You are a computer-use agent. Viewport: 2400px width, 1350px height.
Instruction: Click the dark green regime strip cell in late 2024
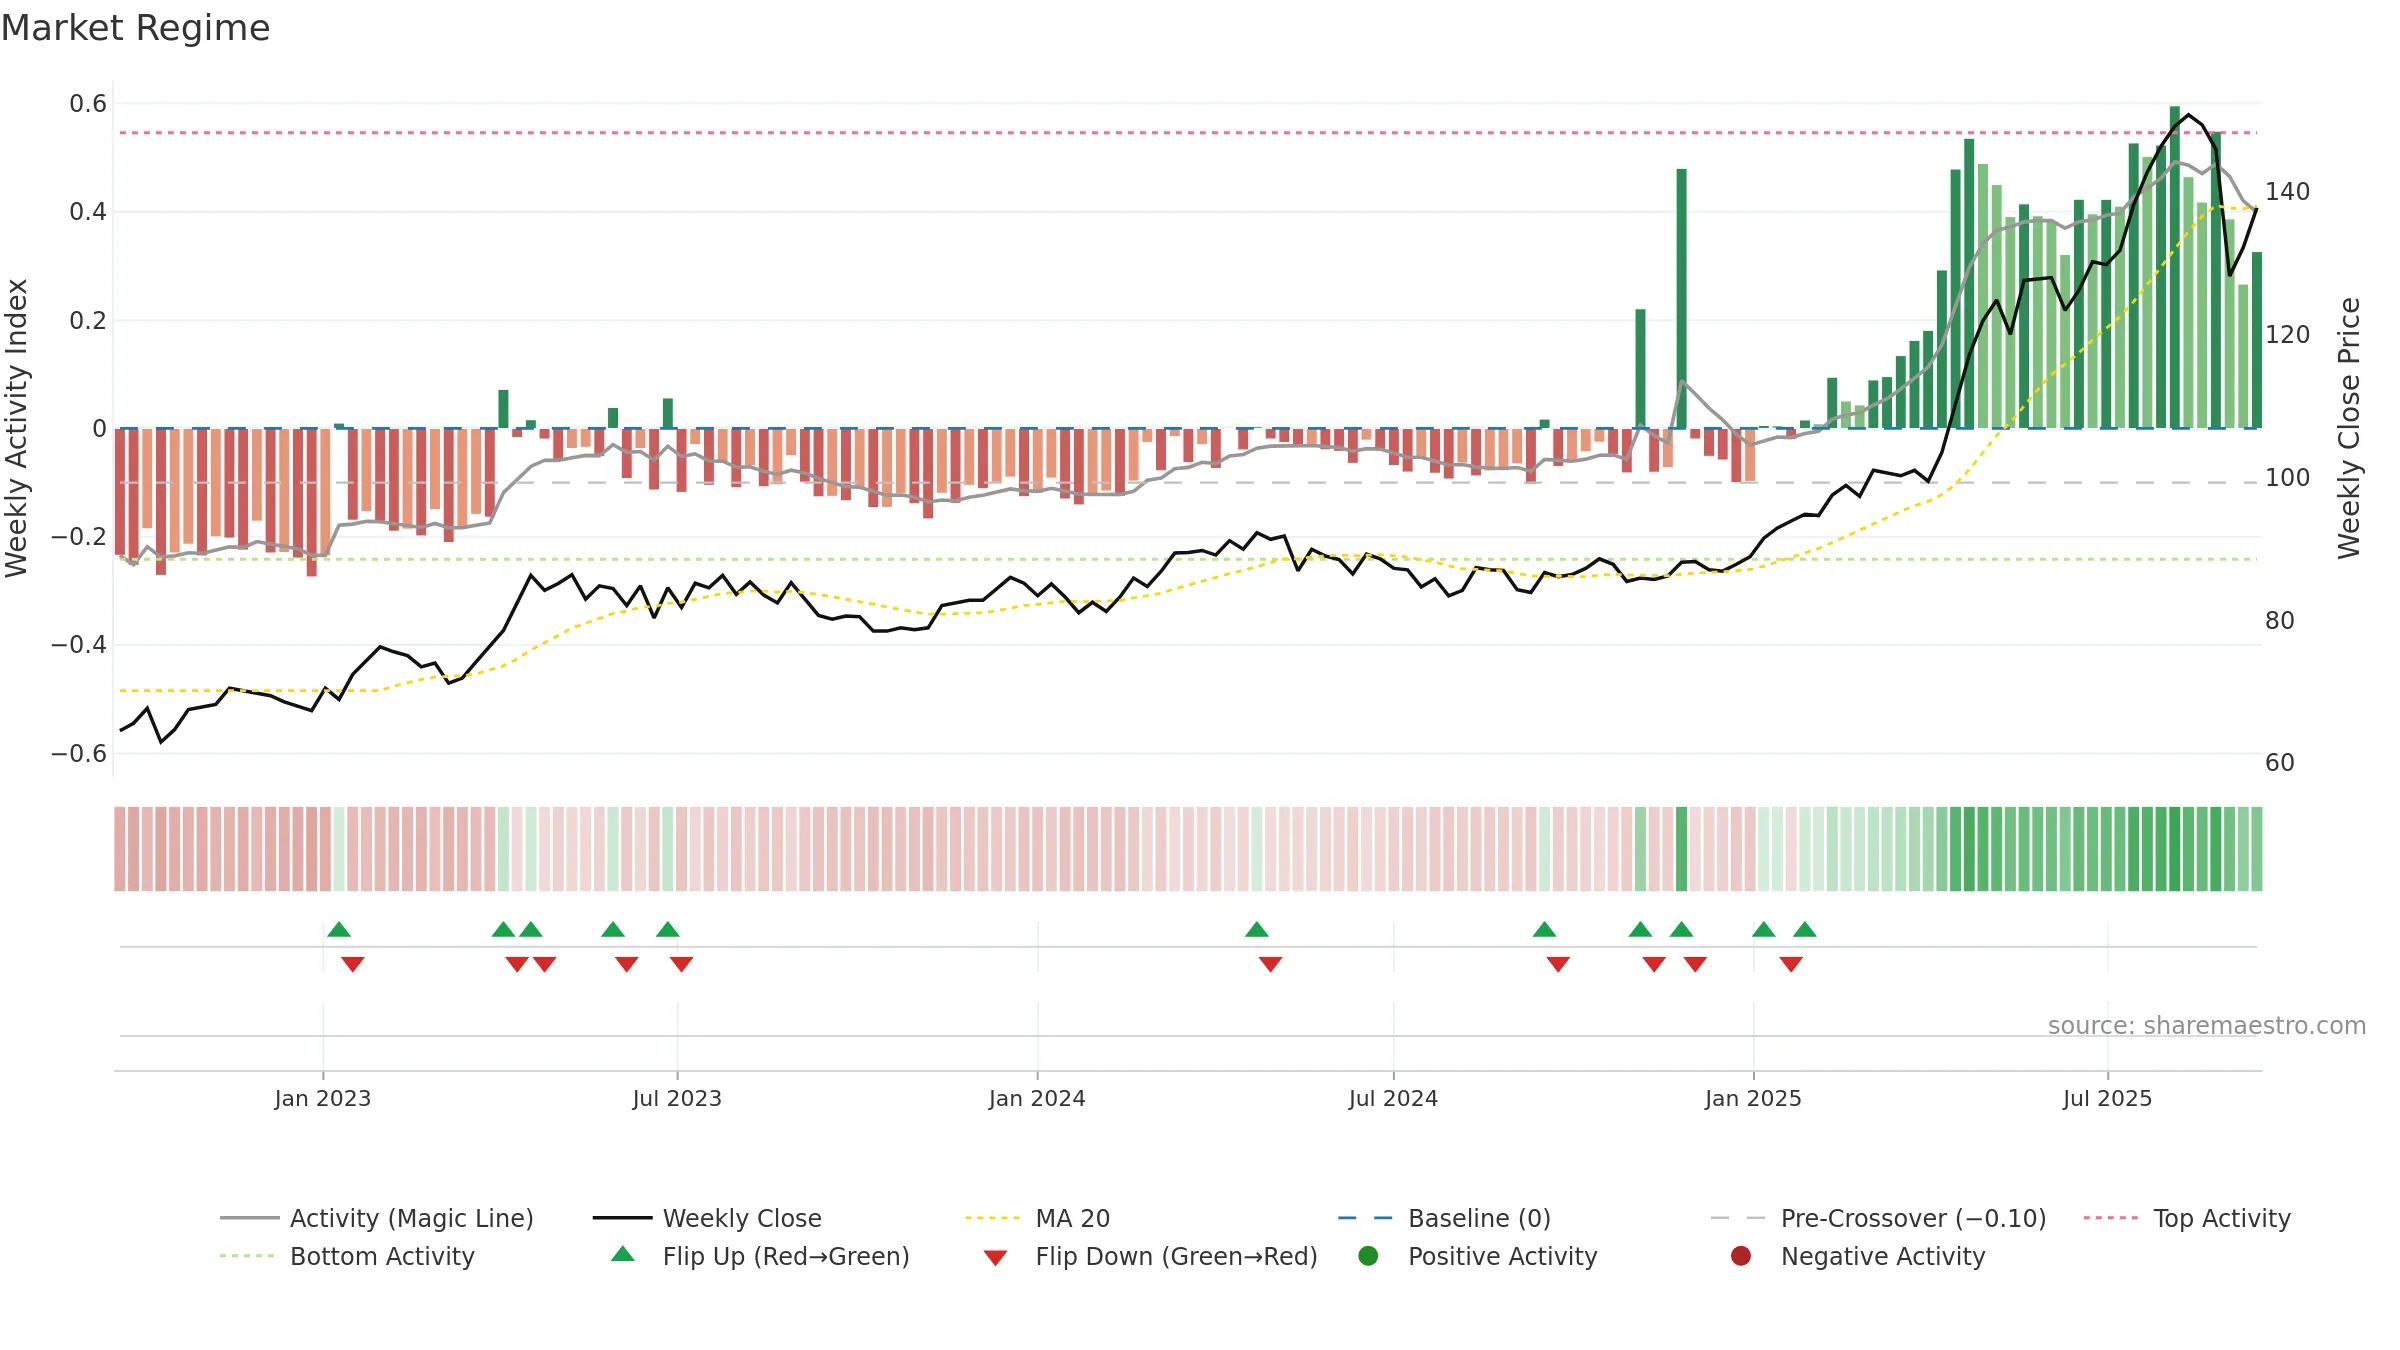click(1682, 849)
